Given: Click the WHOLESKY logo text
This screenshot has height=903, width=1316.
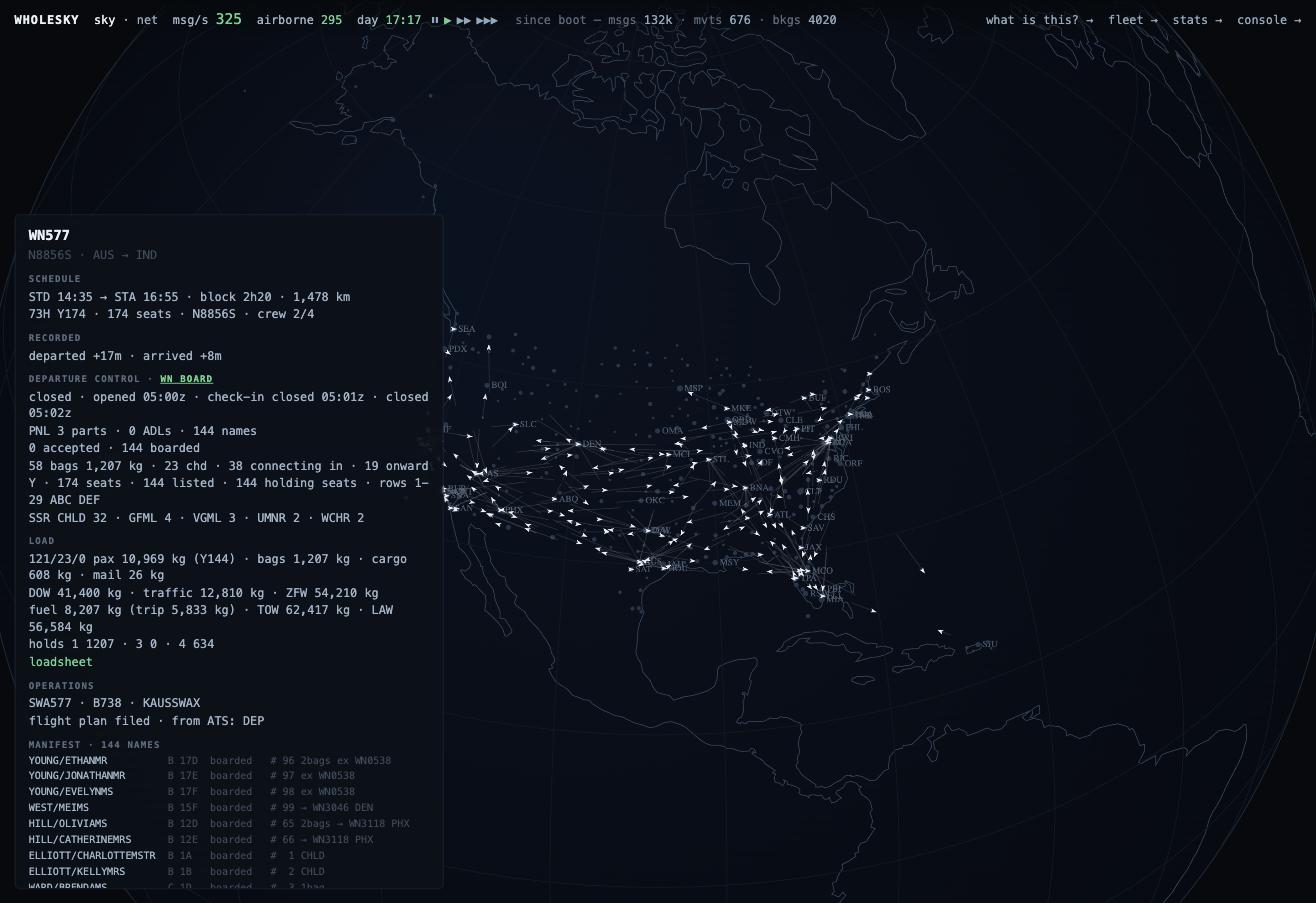Looking at the screenshot, I should tap(46, 20).
